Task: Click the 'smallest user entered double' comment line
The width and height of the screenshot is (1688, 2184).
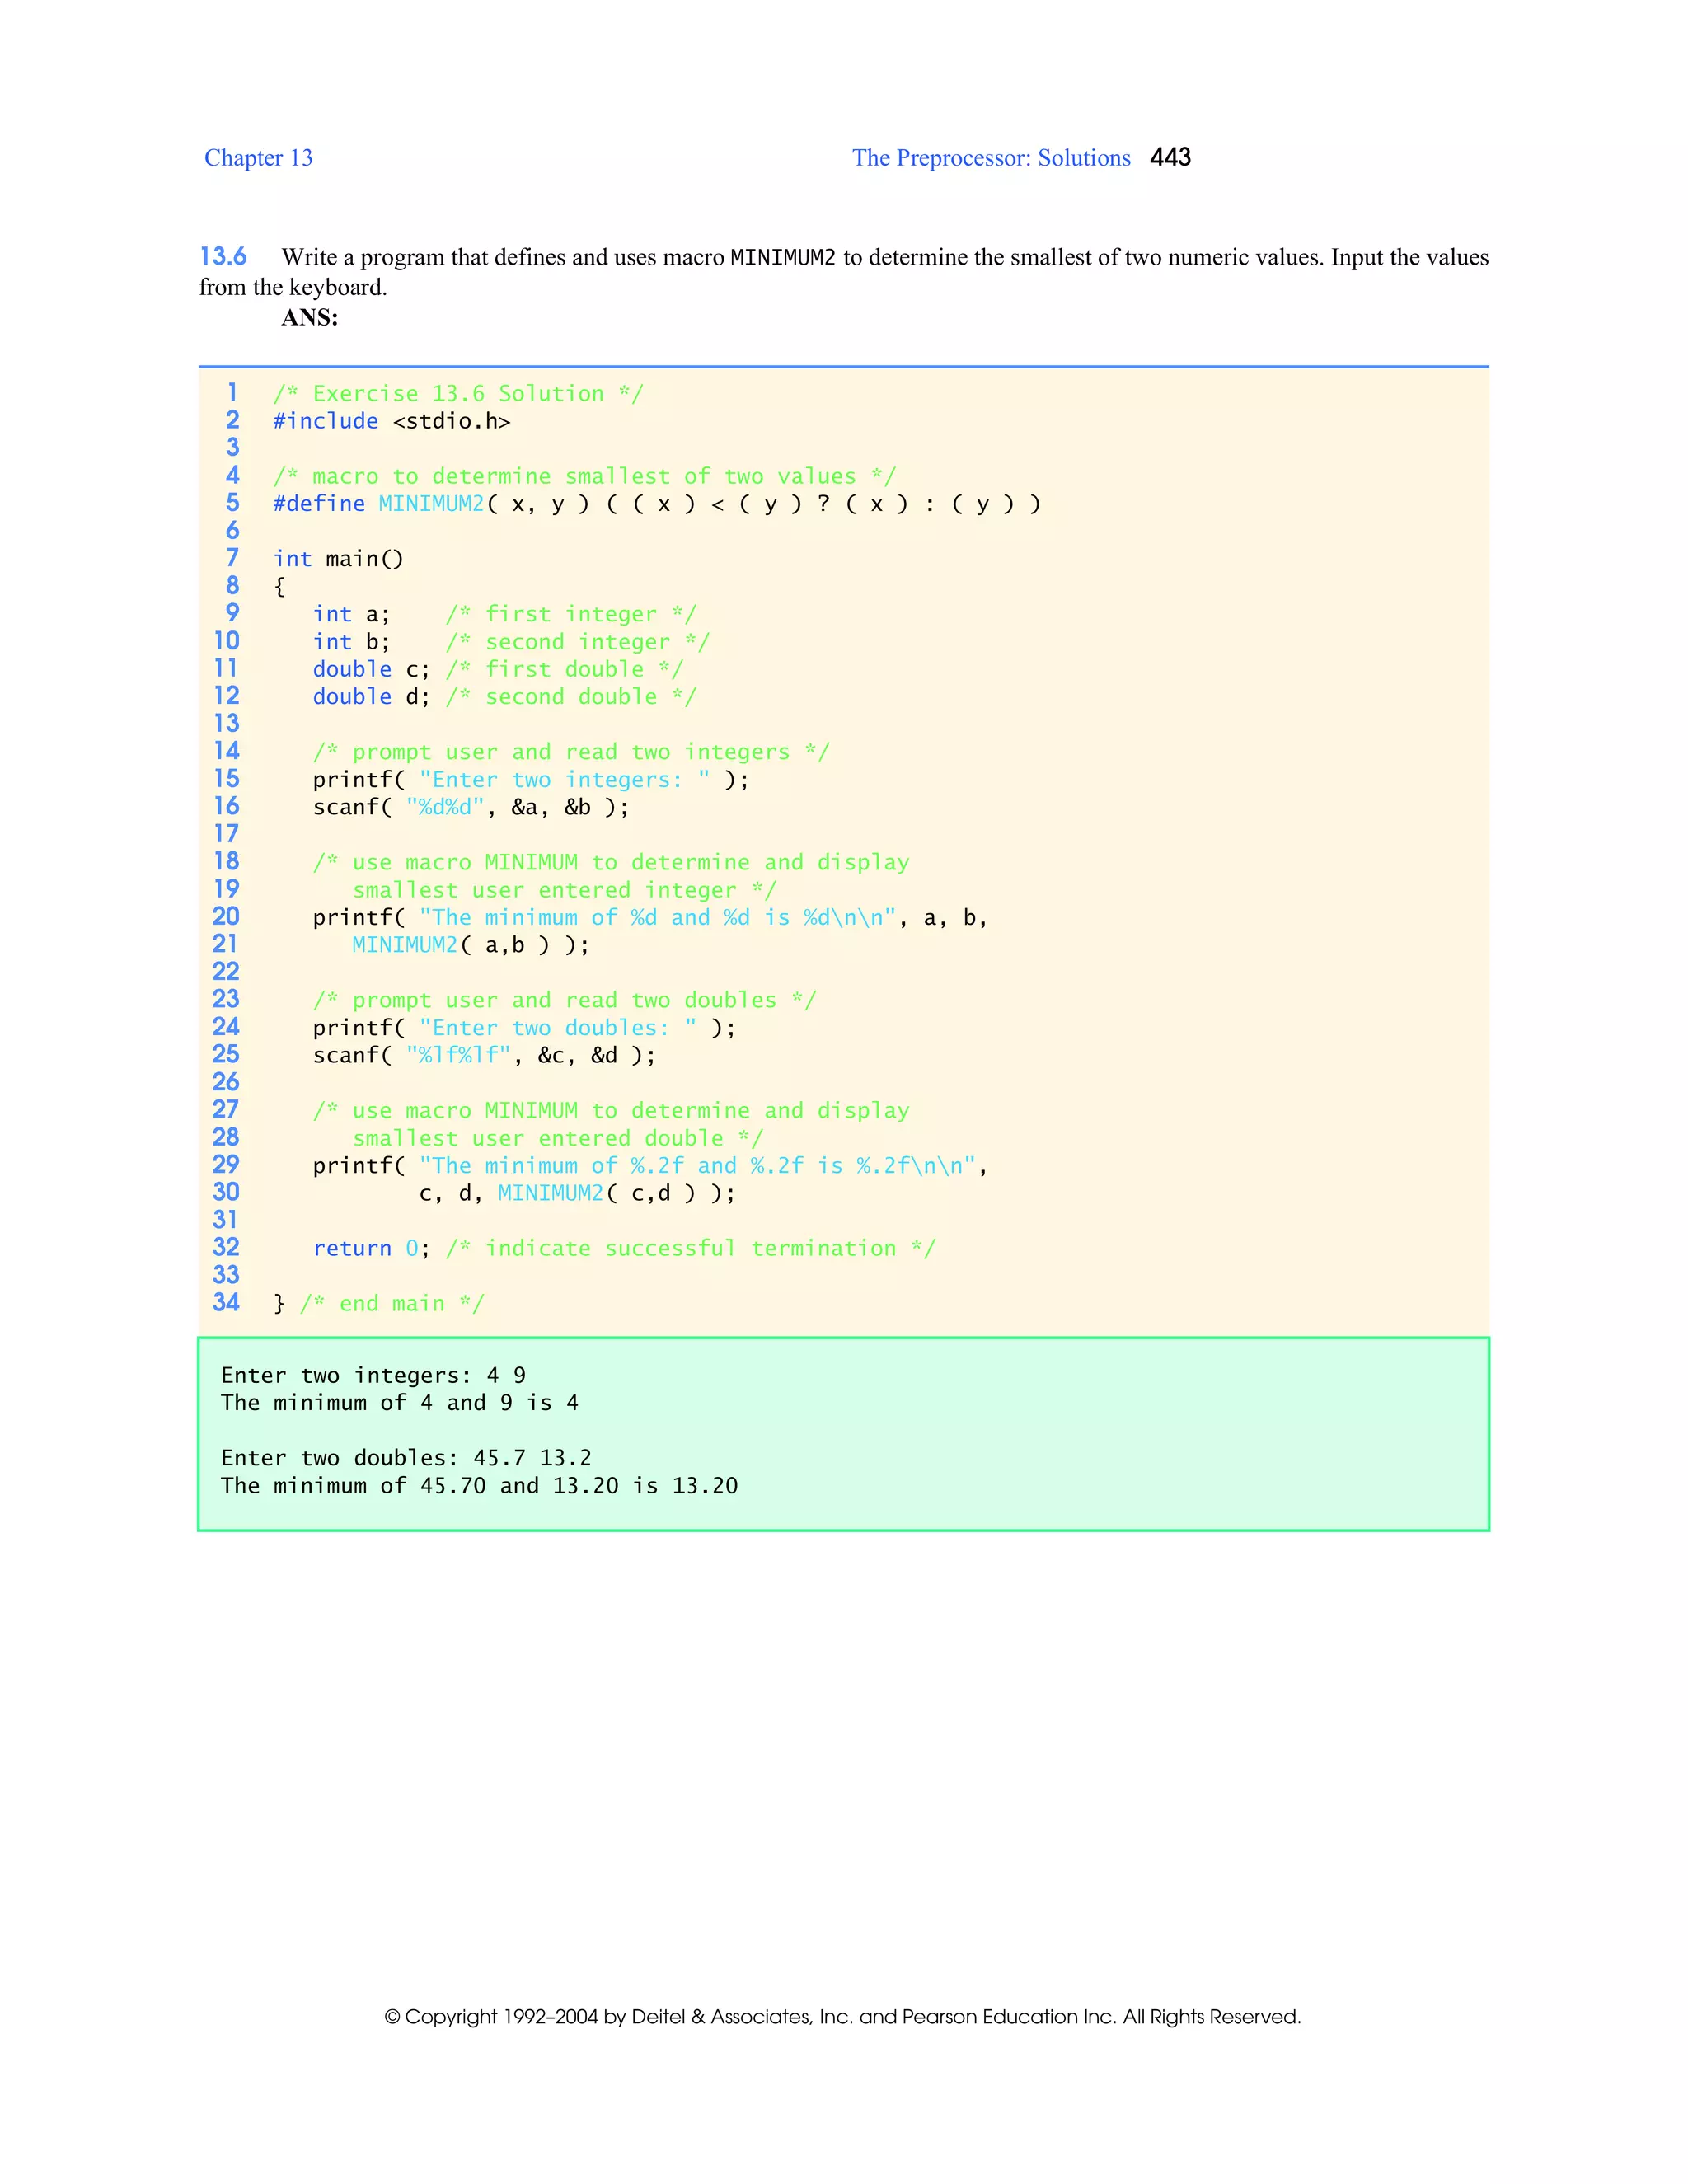Action: pyautogui.click(x=558, y=1138)
